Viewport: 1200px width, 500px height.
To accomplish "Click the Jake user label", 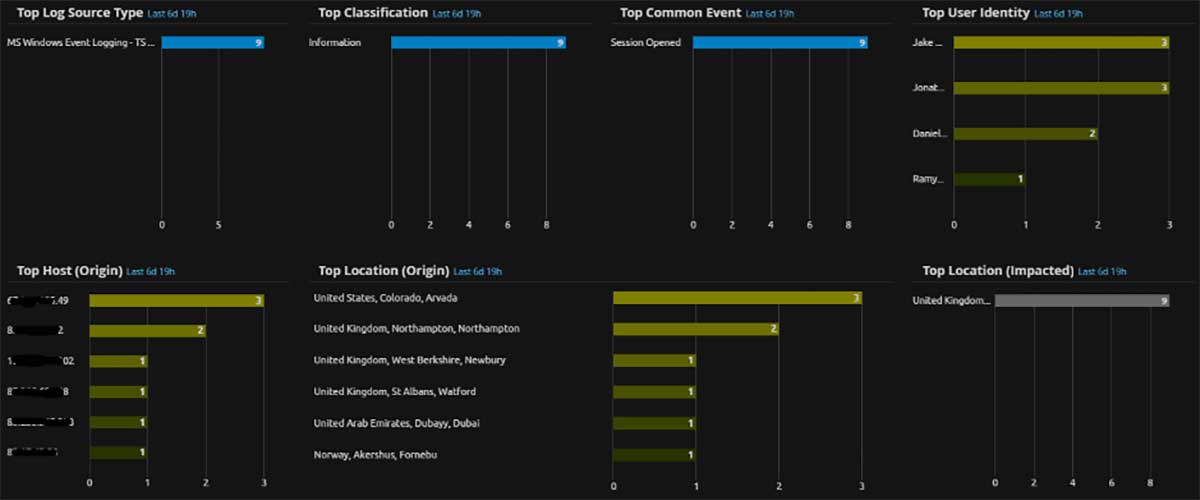I will [928, 43].
